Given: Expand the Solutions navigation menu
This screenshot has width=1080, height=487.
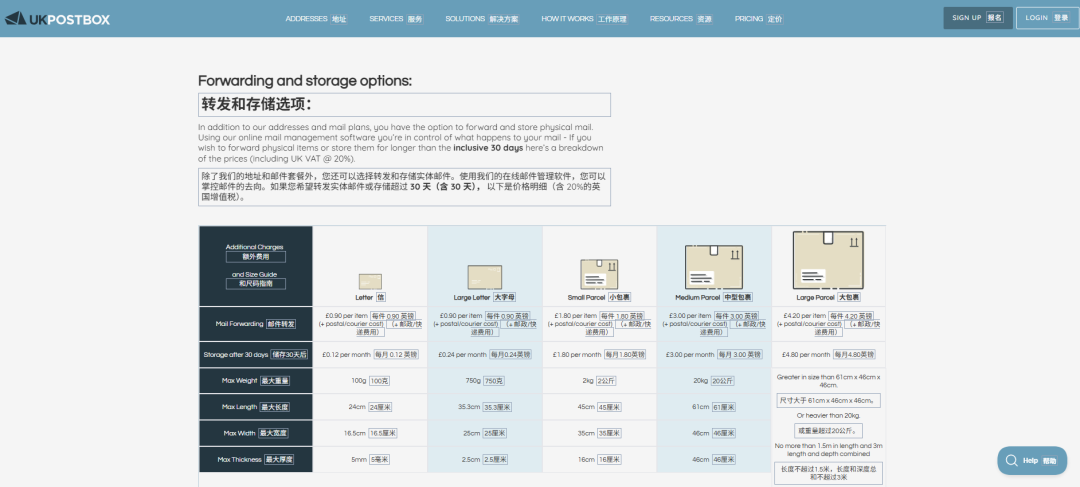Looking at the screenshot, I should pyautogui.click(x=482, y=19).
